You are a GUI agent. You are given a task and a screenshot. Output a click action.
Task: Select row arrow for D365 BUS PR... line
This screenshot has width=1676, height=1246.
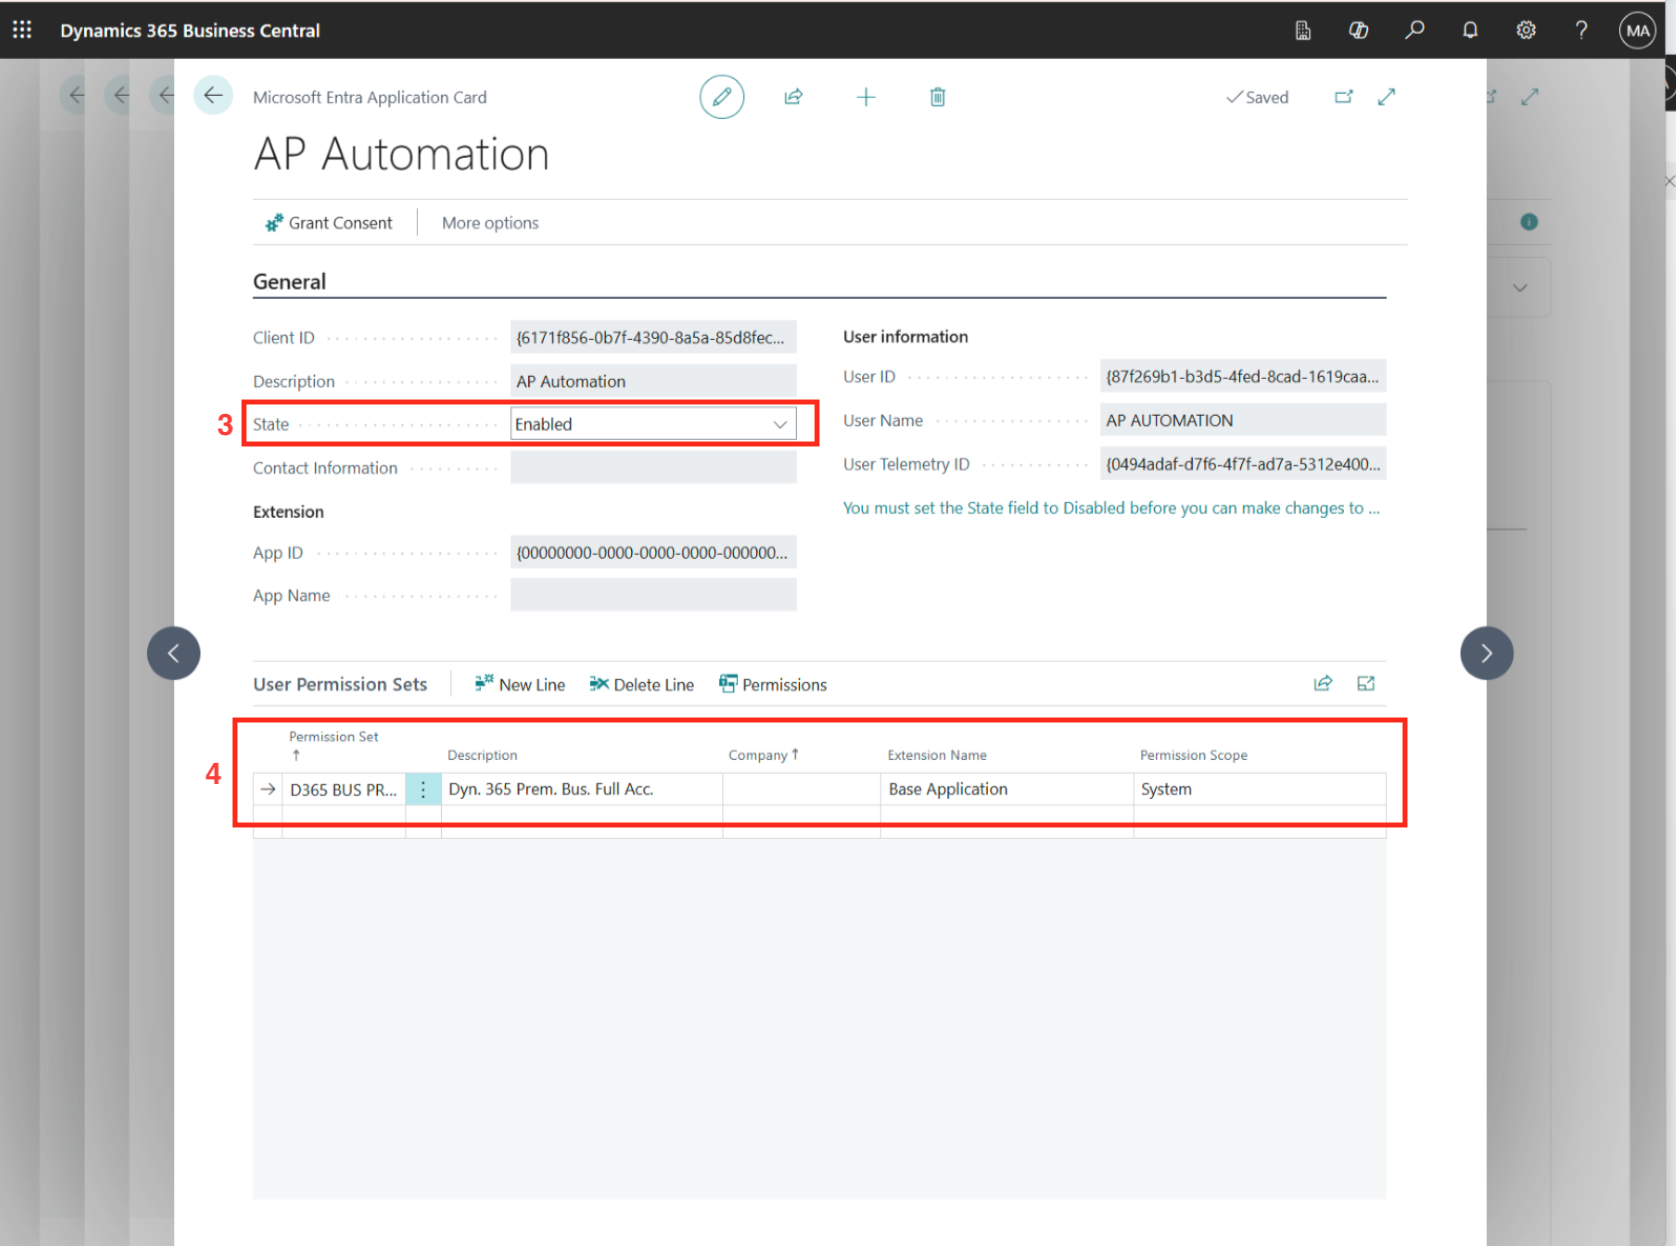coord(268,789)
